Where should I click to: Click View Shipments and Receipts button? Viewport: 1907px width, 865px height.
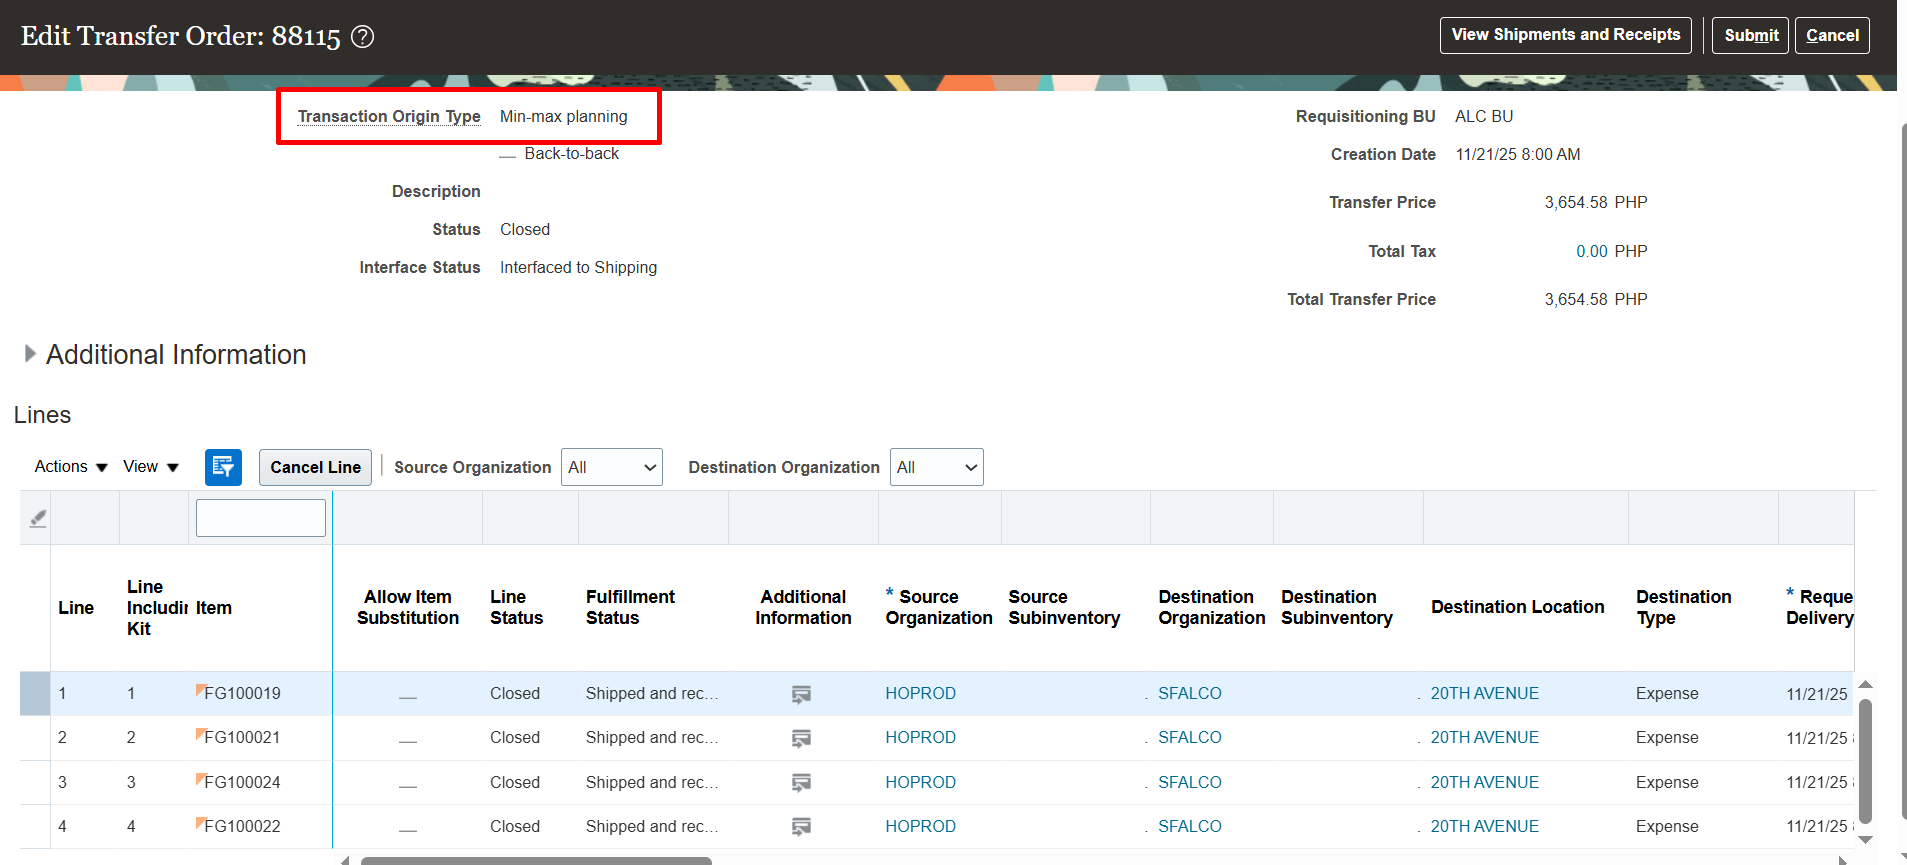click(1566, 35)
